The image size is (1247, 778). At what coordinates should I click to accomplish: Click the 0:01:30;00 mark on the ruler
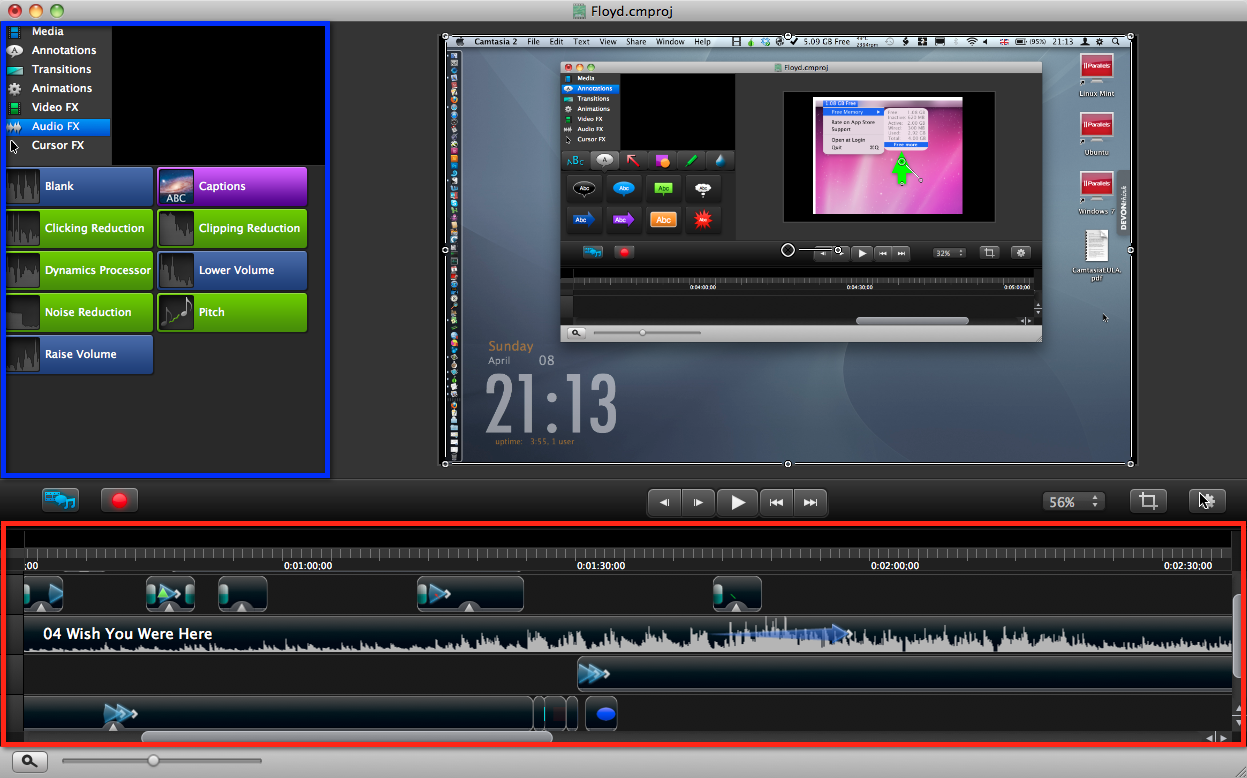(601, 565)
